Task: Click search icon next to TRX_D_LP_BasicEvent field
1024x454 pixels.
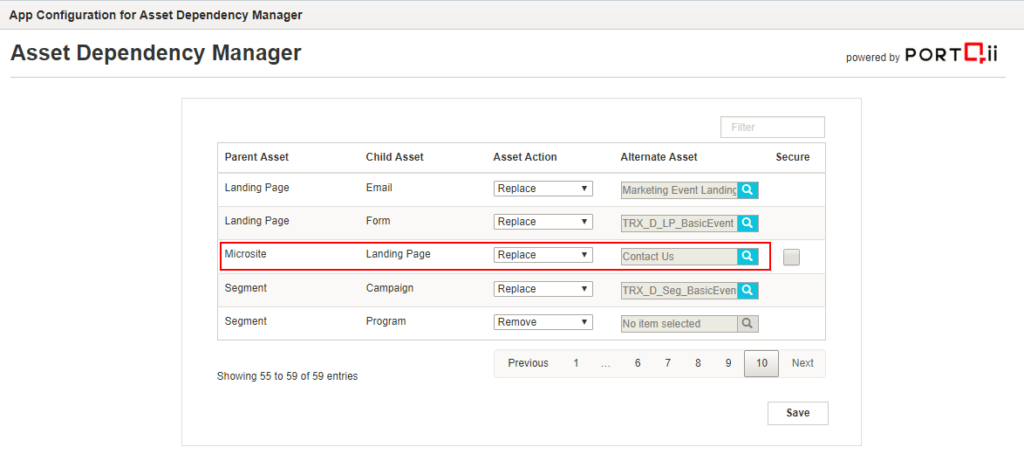Action: (x=747, y=223)
